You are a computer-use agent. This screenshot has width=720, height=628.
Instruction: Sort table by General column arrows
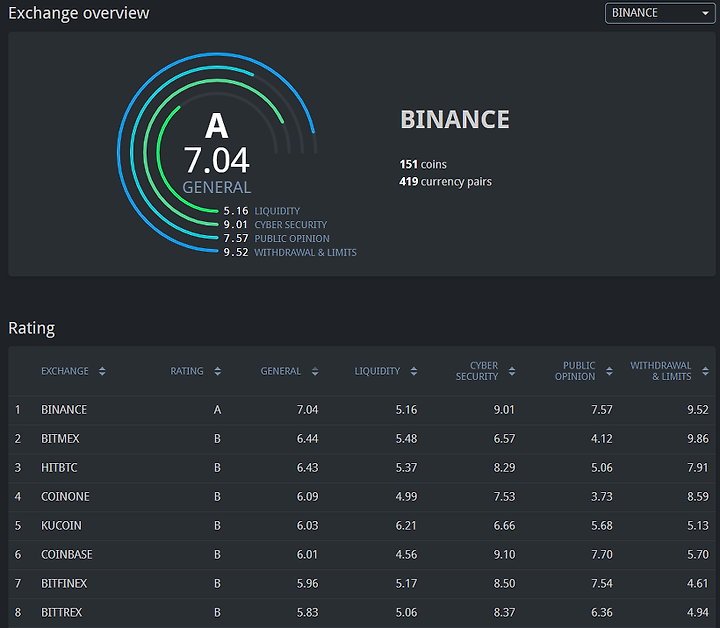point(315,371)
